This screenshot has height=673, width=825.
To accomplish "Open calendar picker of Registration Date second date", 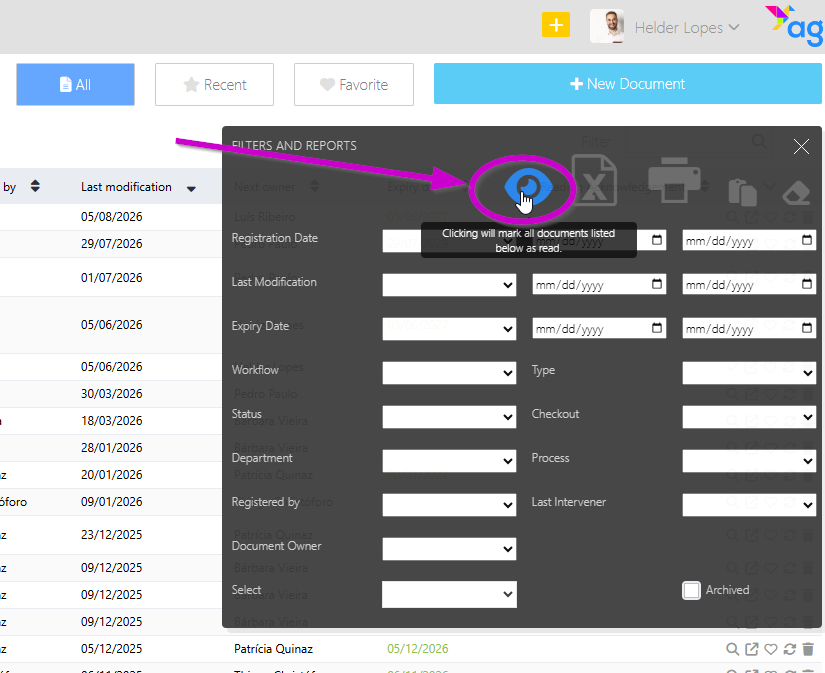I will [807, 240].
